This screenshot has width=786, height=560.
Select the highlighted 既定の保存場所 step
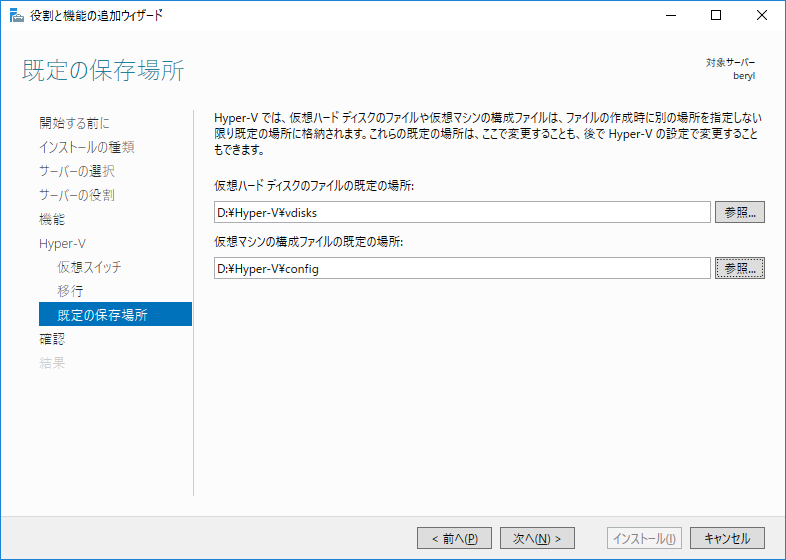(115, 314)
